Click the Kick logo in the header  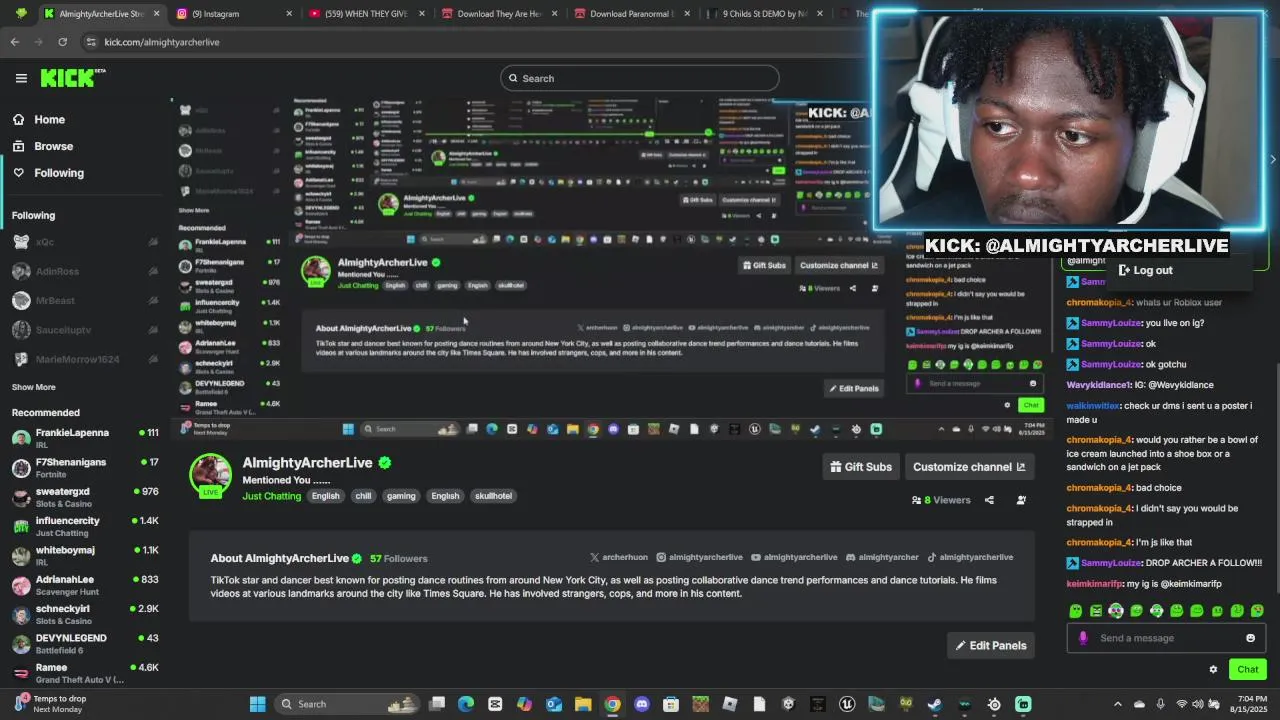click(x=72, y=78)
